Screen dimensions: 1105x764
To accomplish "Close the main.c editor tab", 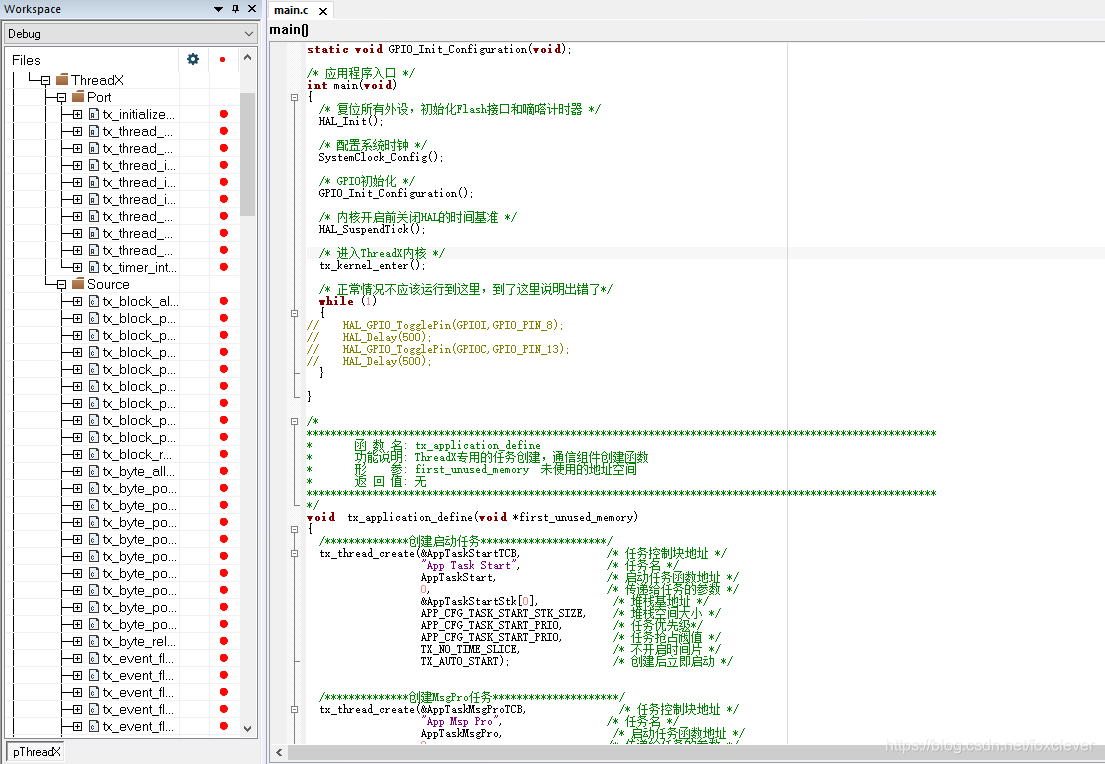I will tap(322, 11).
